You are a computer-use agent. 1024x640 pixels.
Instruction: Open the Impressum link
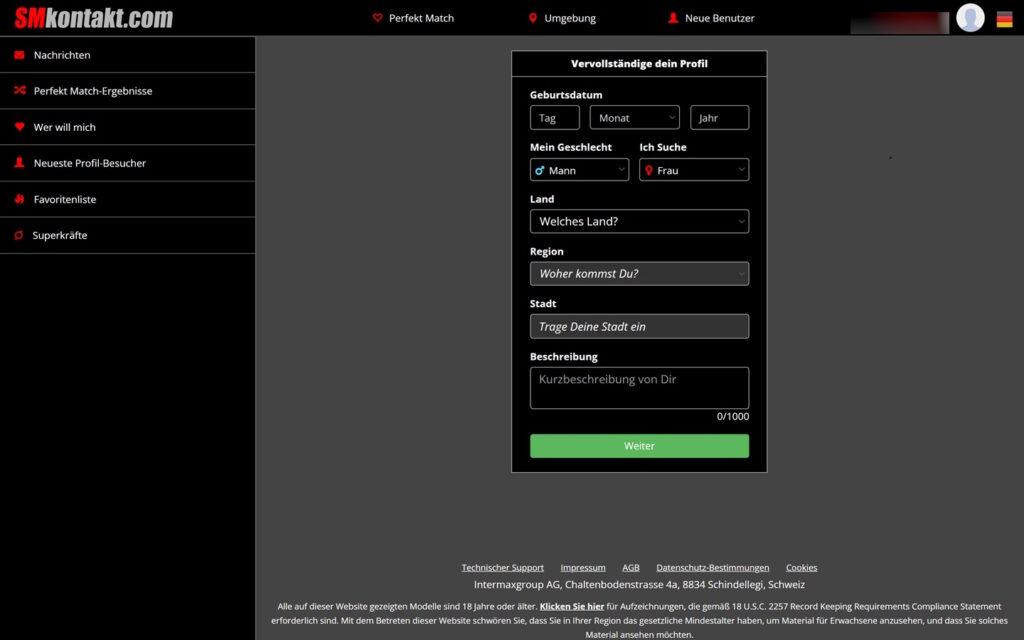583,568
